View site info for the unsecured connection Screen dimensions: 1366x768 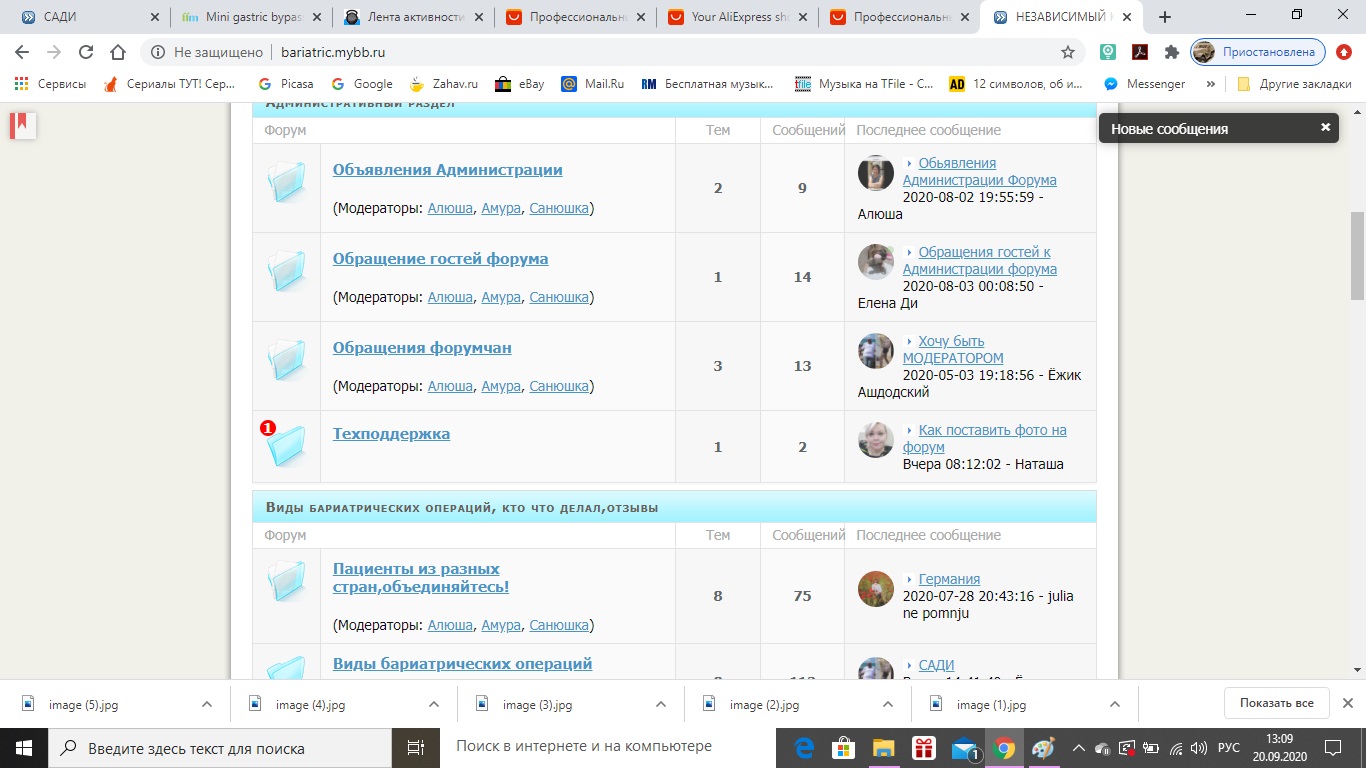(x=156, y=52)
